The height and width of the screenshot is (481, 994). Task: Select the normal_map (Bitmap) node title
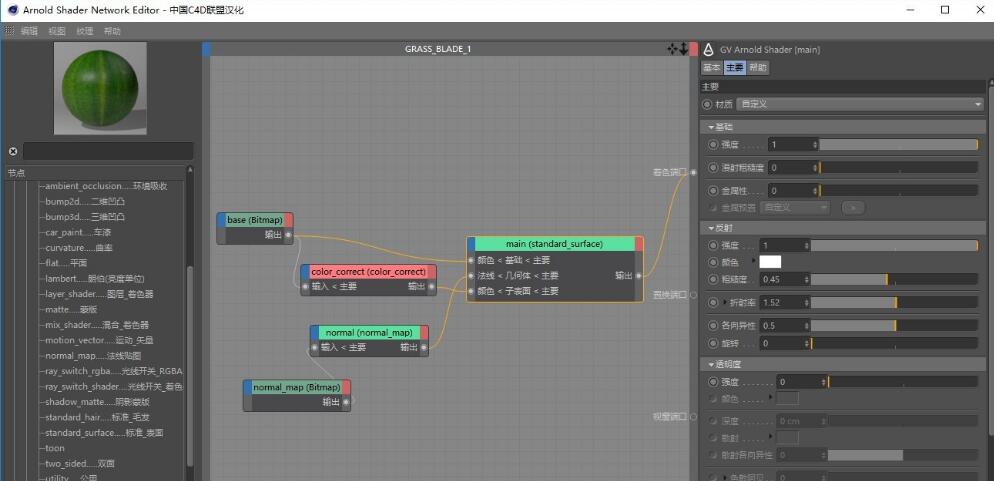click(x=297, y=387)
